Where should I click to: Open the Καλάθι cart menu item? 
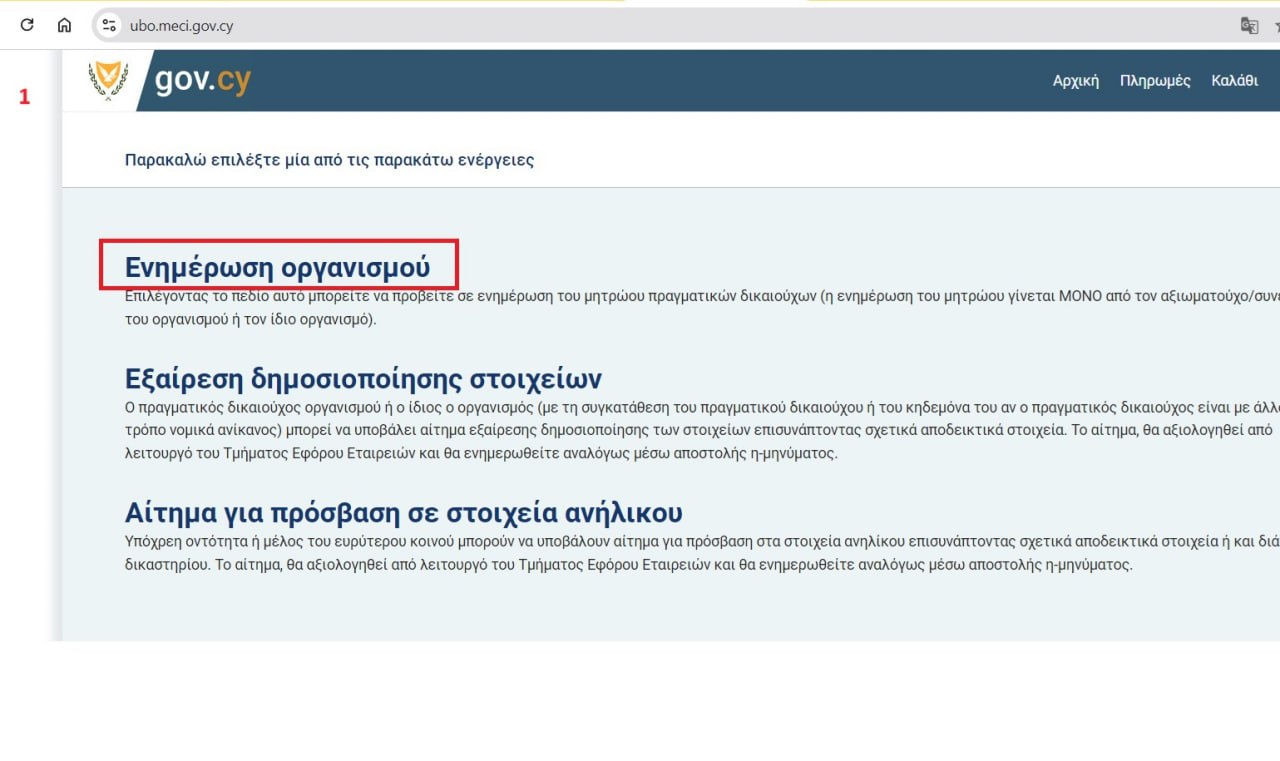click(1234, 81)
